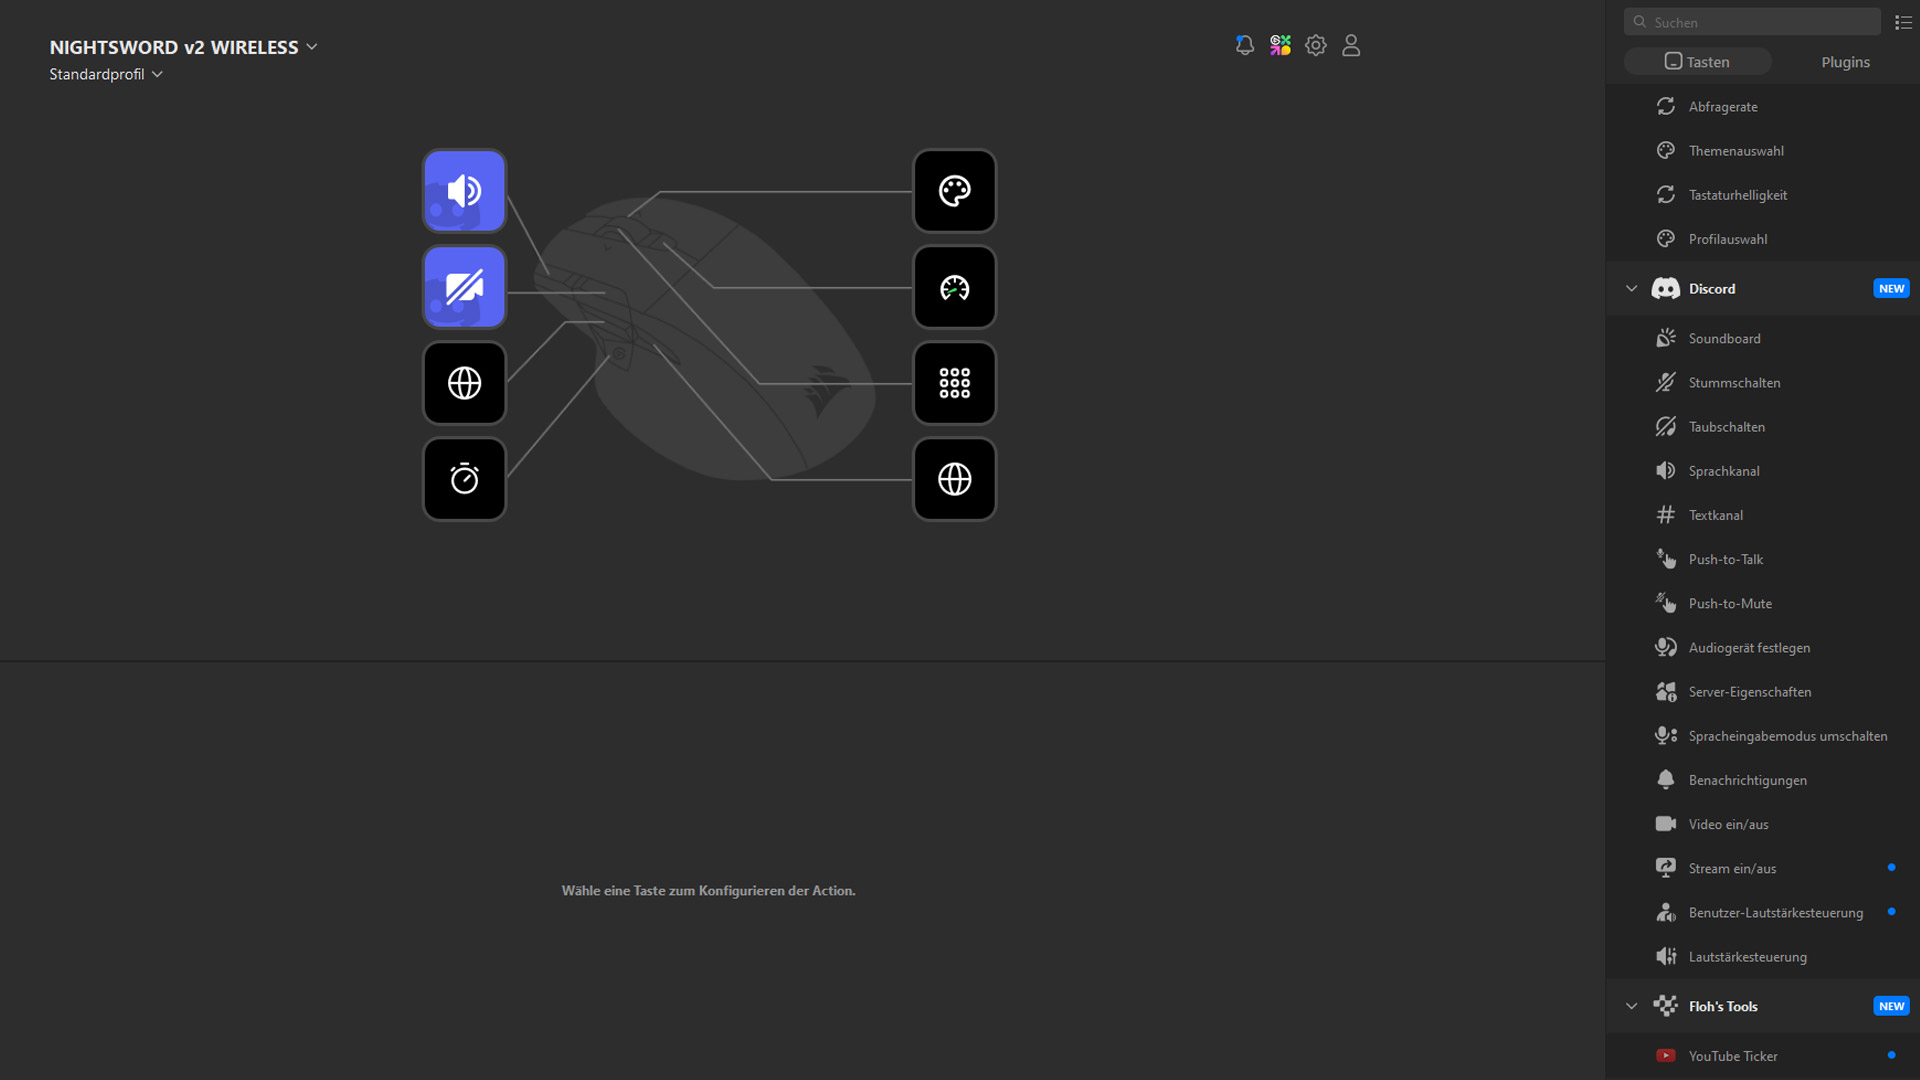Open notifications bell in header
This screenshot has width=1920, height=1080.
click(x=1244, y=45)
